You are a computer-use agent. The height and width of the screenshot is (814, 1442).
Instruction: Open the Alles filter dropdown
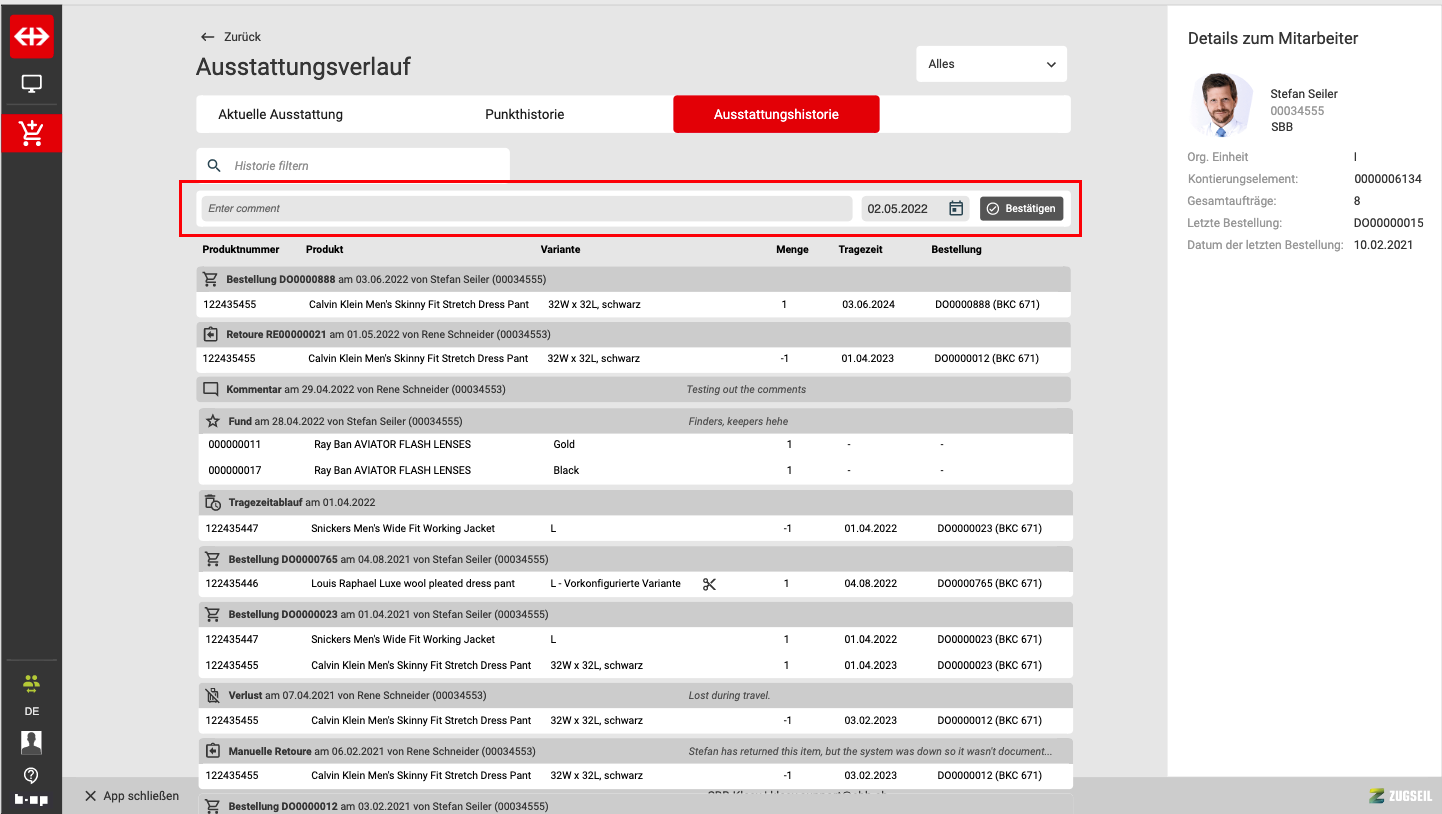click(991, 64)
